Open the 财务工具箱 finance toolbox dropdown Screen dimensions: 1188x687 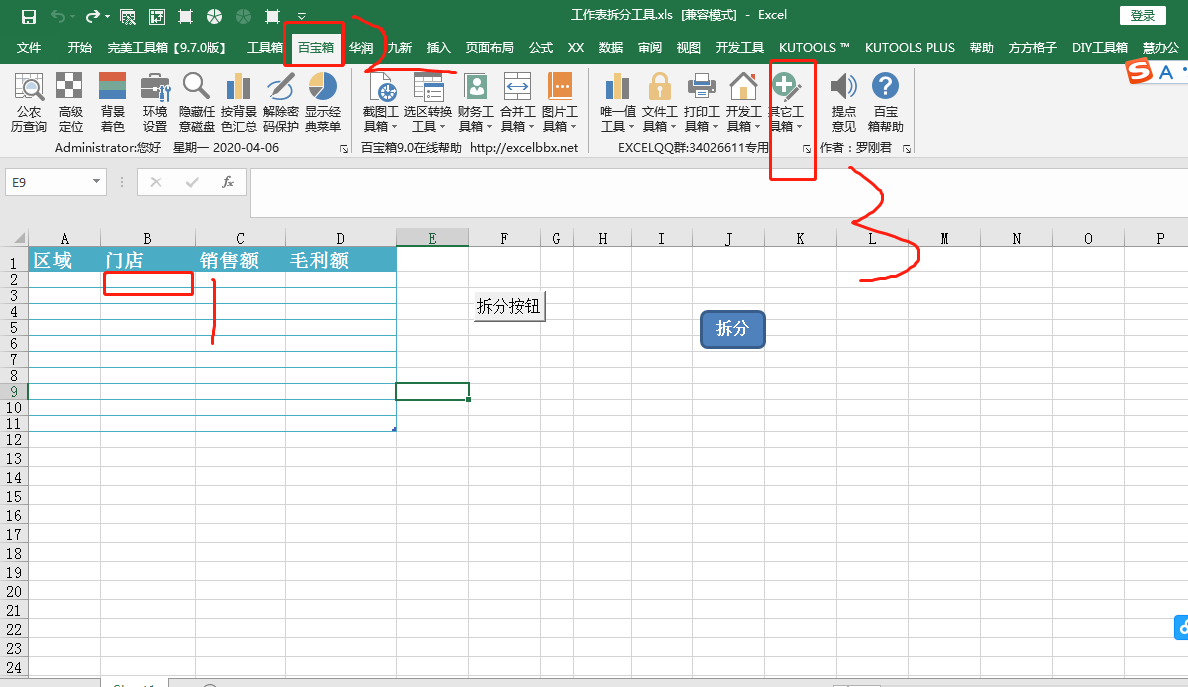475,102
